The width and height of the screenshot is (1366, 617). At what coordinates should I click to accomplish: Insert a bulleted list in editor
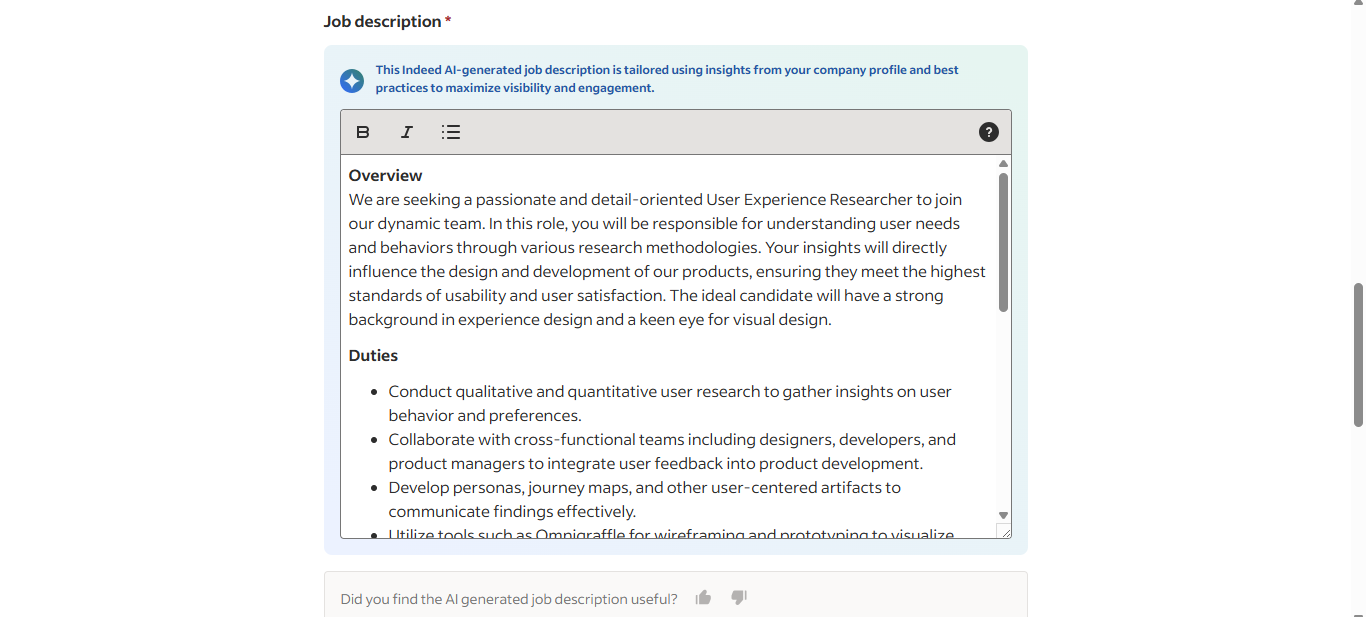(x=451, y=132)
